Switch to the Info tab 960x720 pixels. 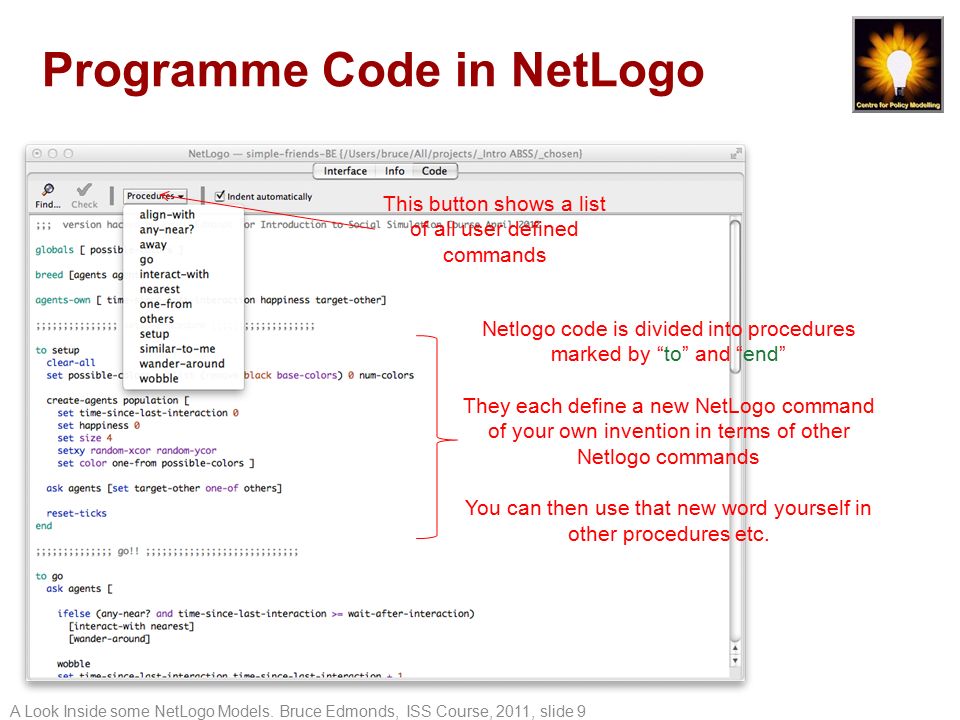tap(394, 171)
